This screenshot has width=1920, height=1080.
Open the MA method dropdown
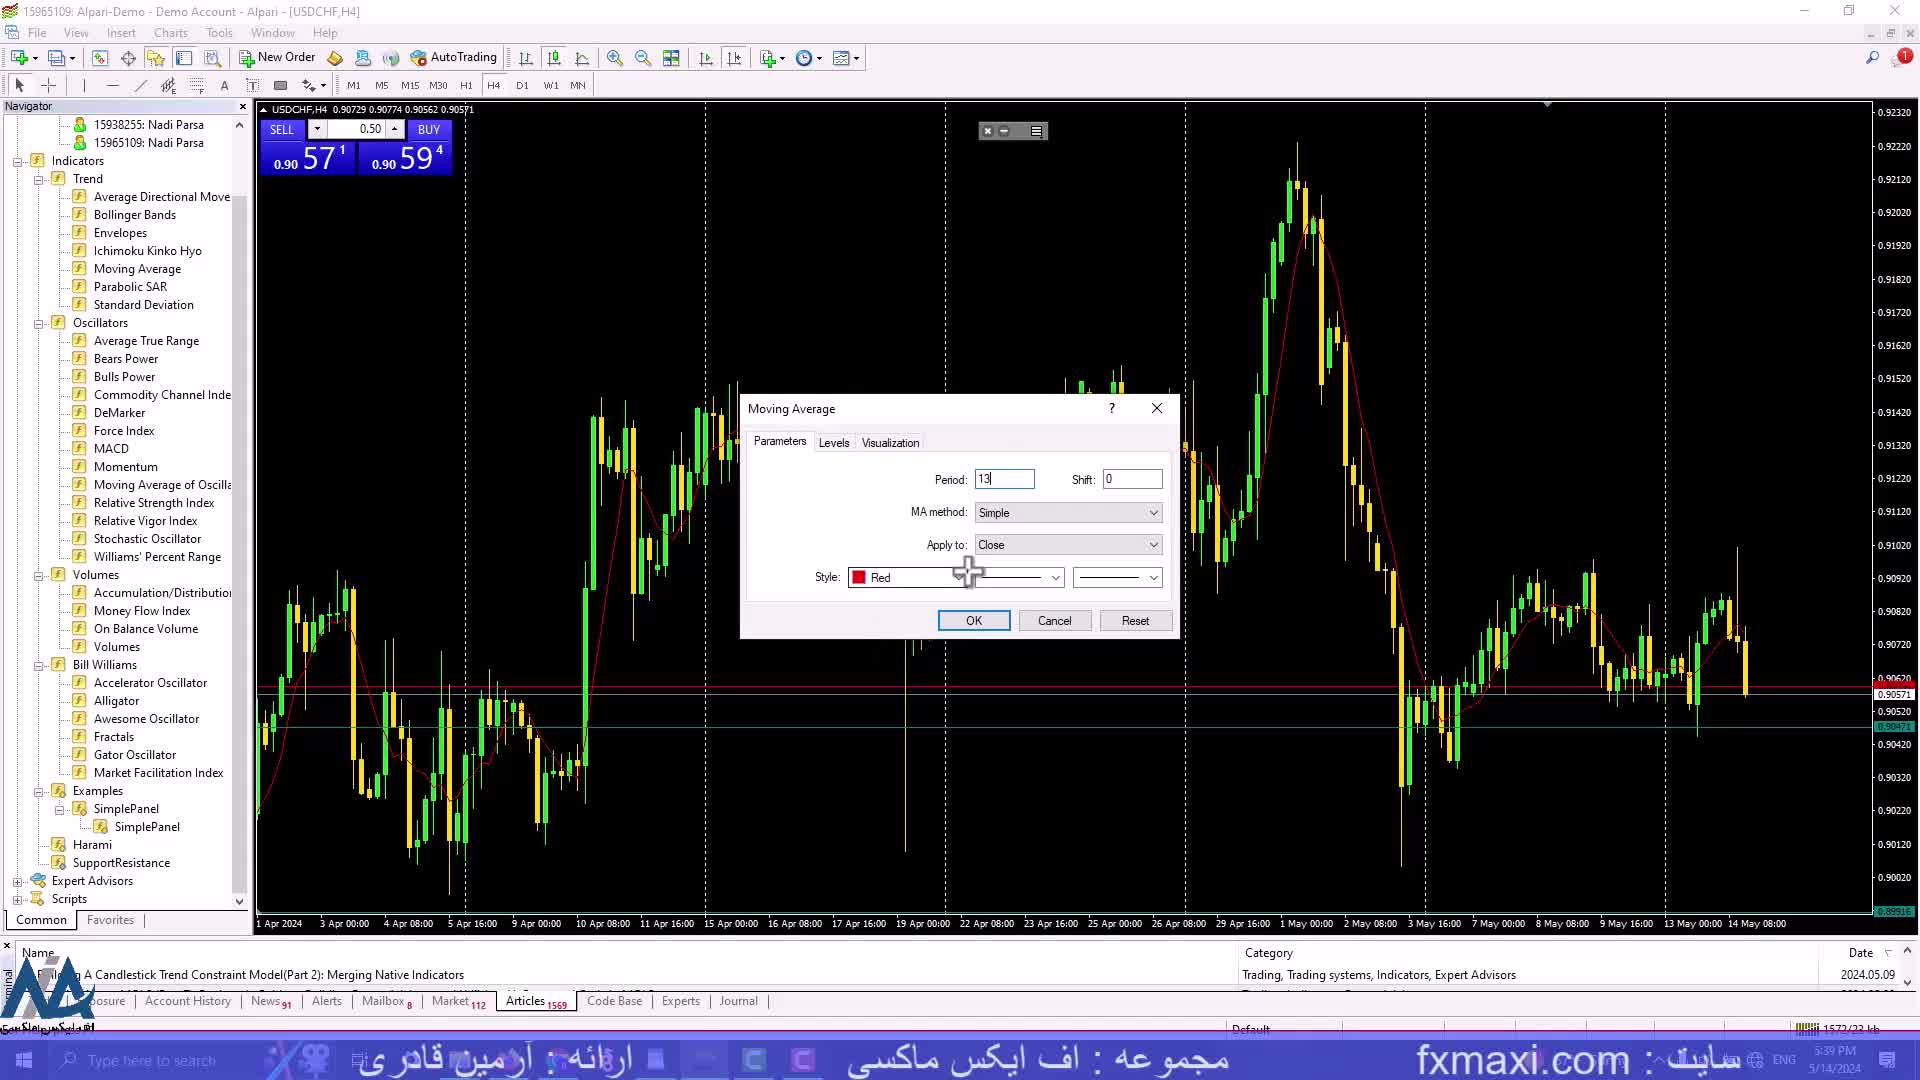pyautogui.click(x=1068, y=513)
